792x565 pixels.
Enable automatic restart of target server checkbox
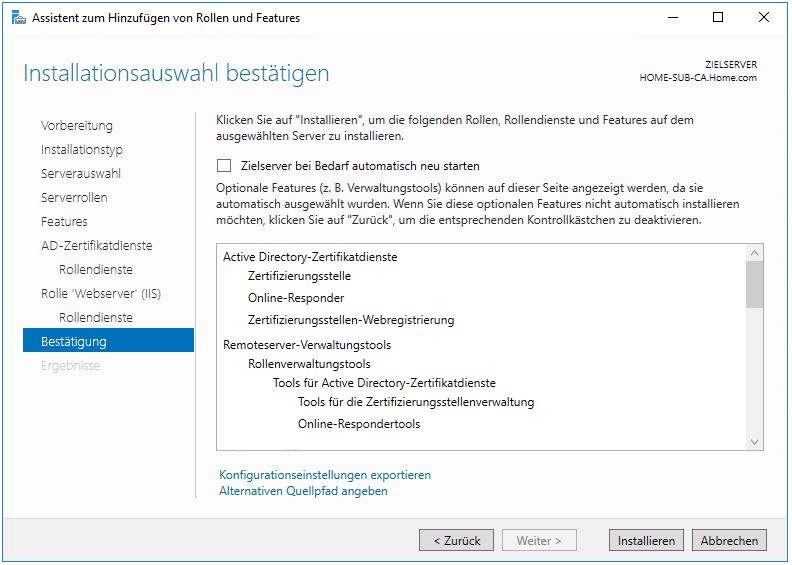click(224, 166)
